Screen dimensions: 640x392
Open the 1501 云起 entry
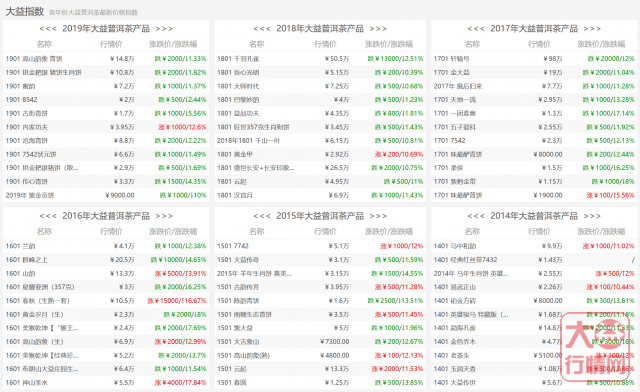[232, 369]
